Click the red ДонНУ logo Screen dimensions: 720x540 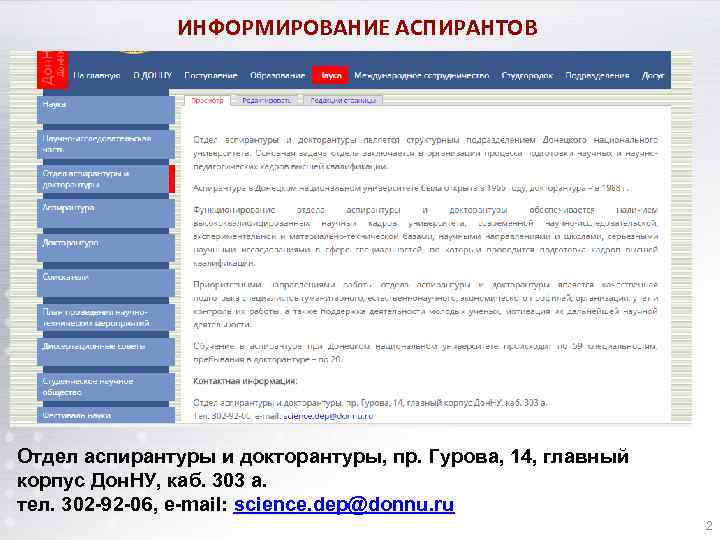pos(52,69)
